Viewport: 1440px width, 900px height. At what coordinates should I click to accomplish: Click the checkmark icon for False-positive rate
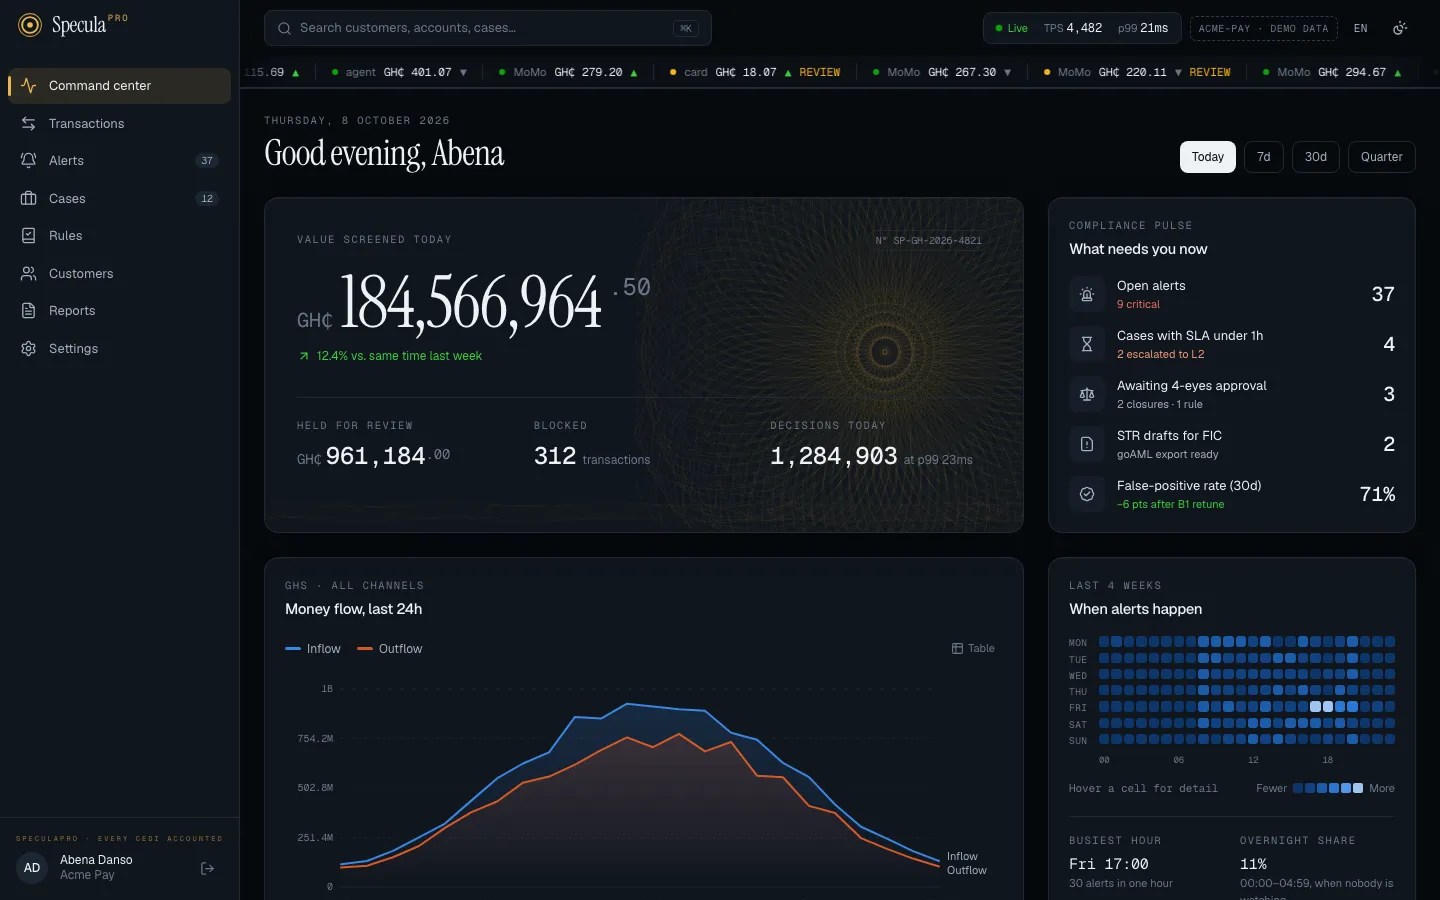coord(1087,494)
